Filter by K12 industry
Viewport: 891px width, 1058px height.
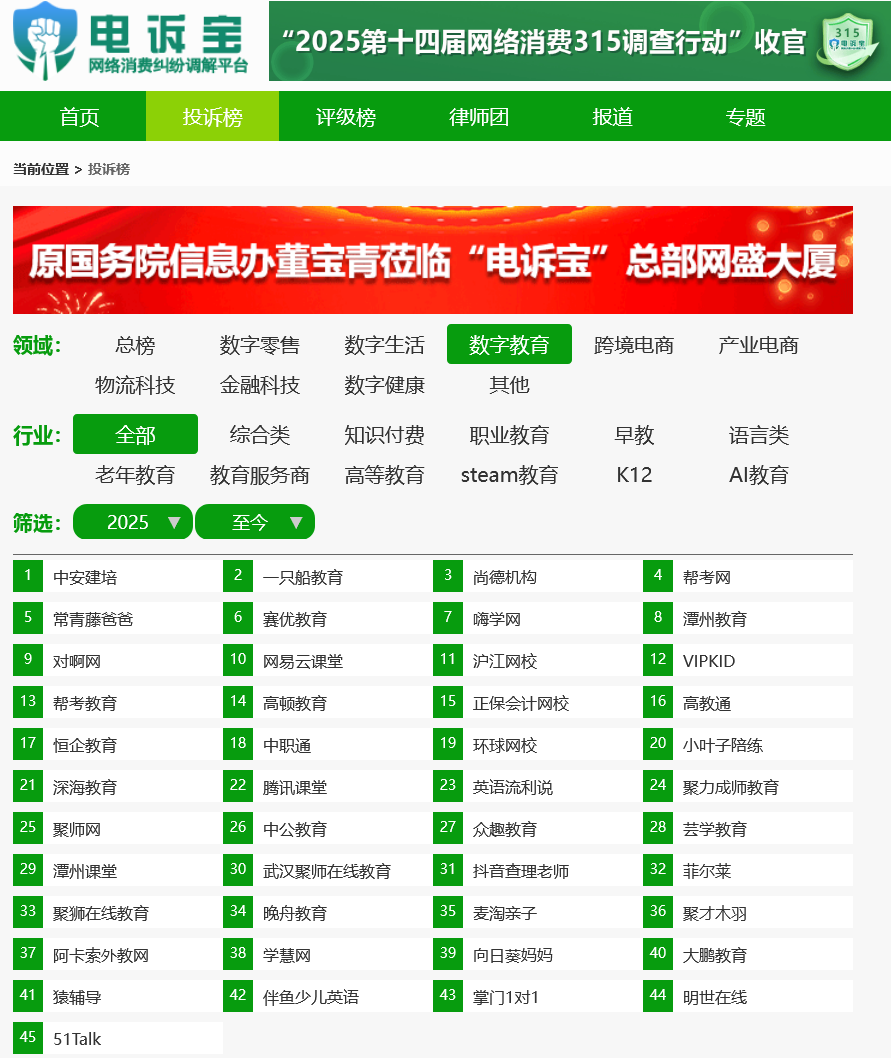[634, 475]
